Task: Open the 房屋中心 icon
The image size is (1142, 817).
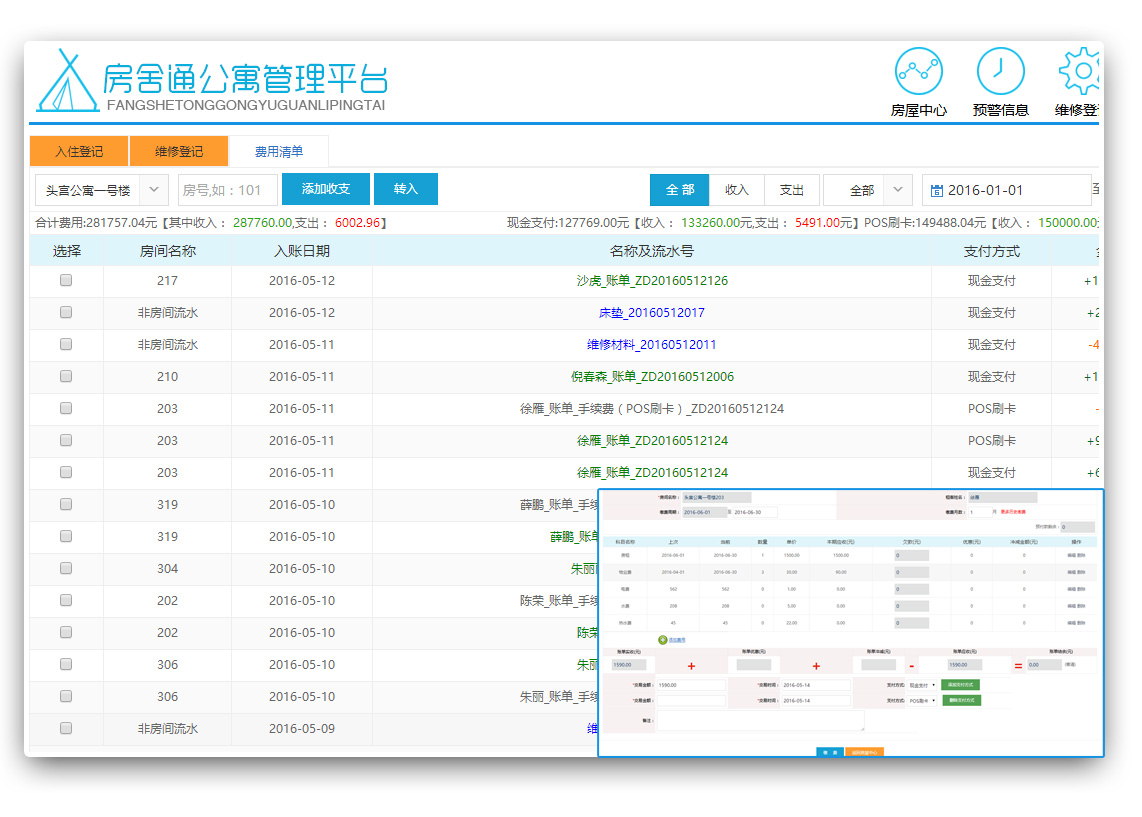Action: point(918,72)
